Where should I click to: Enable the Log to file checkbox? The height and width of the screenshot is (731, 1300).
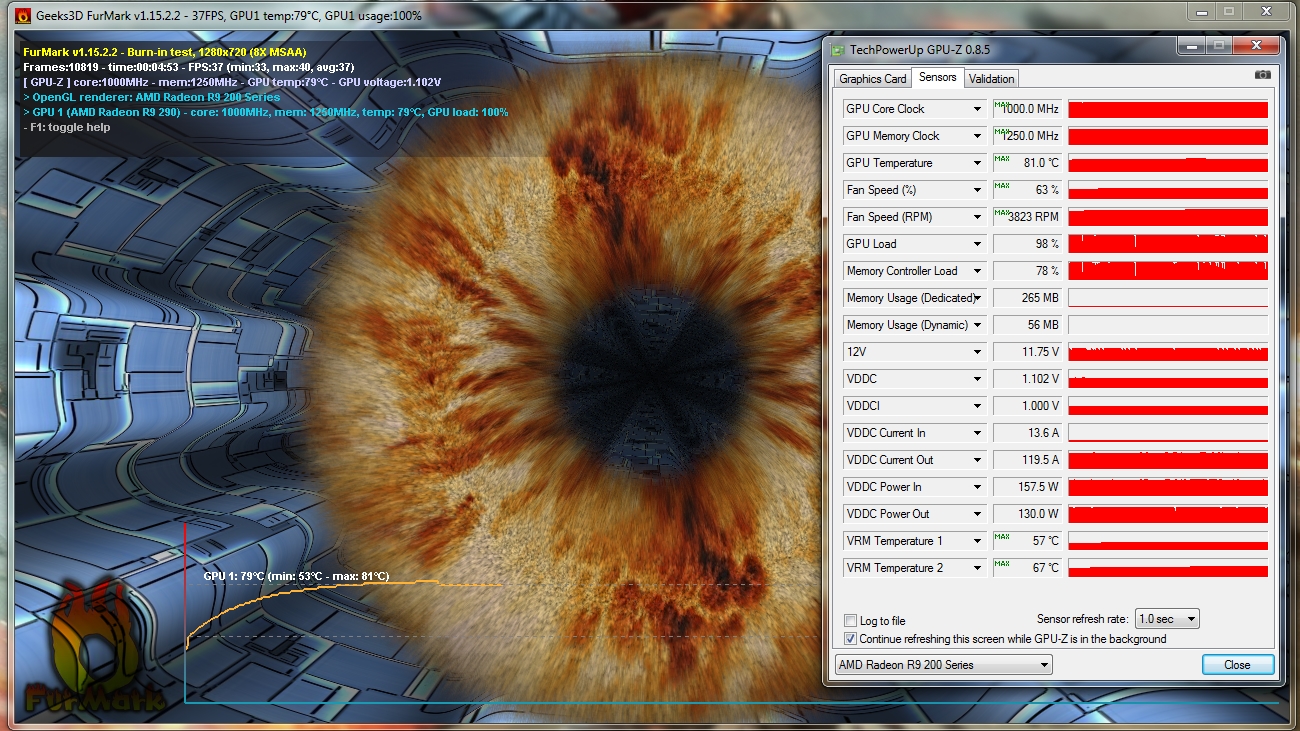click(x=851, y=621)
